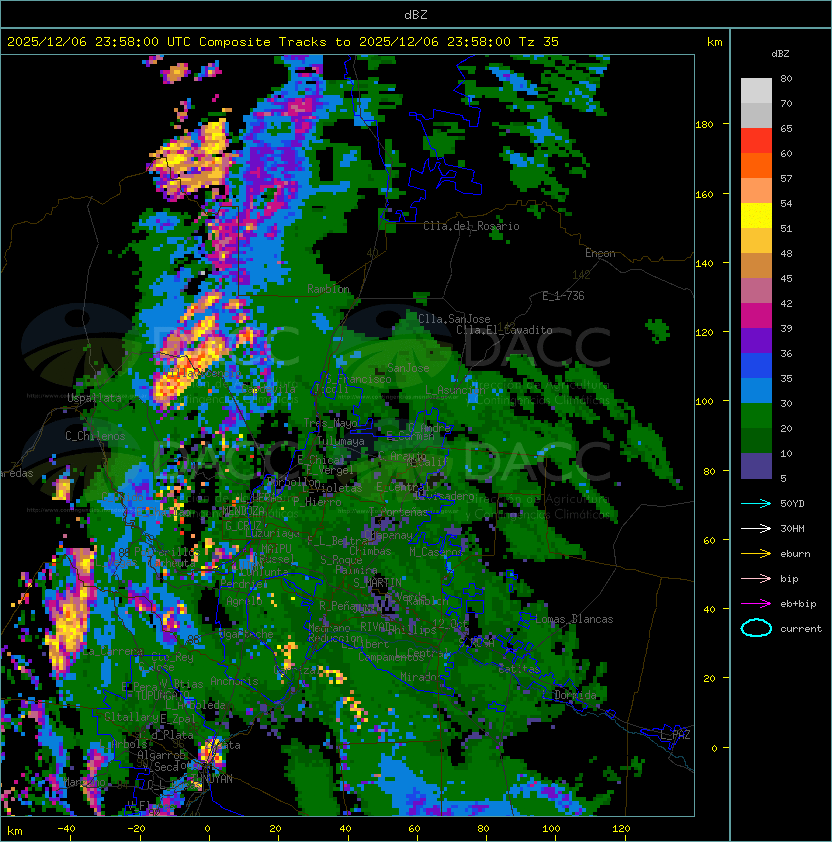Click the cyan 50YD track arrow

(756, 504)
